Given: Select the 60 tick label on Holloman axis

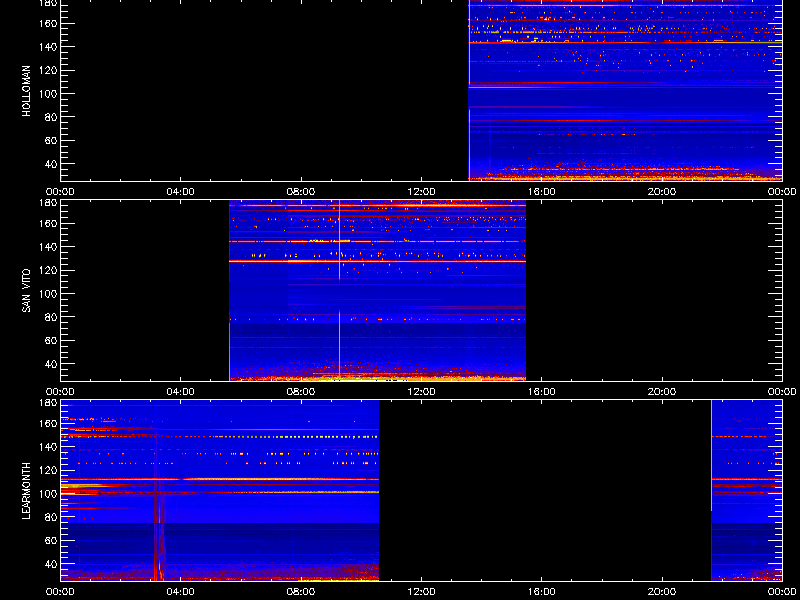Looking at the screenshot, I should pyautogui.click(x=51, y=140).
